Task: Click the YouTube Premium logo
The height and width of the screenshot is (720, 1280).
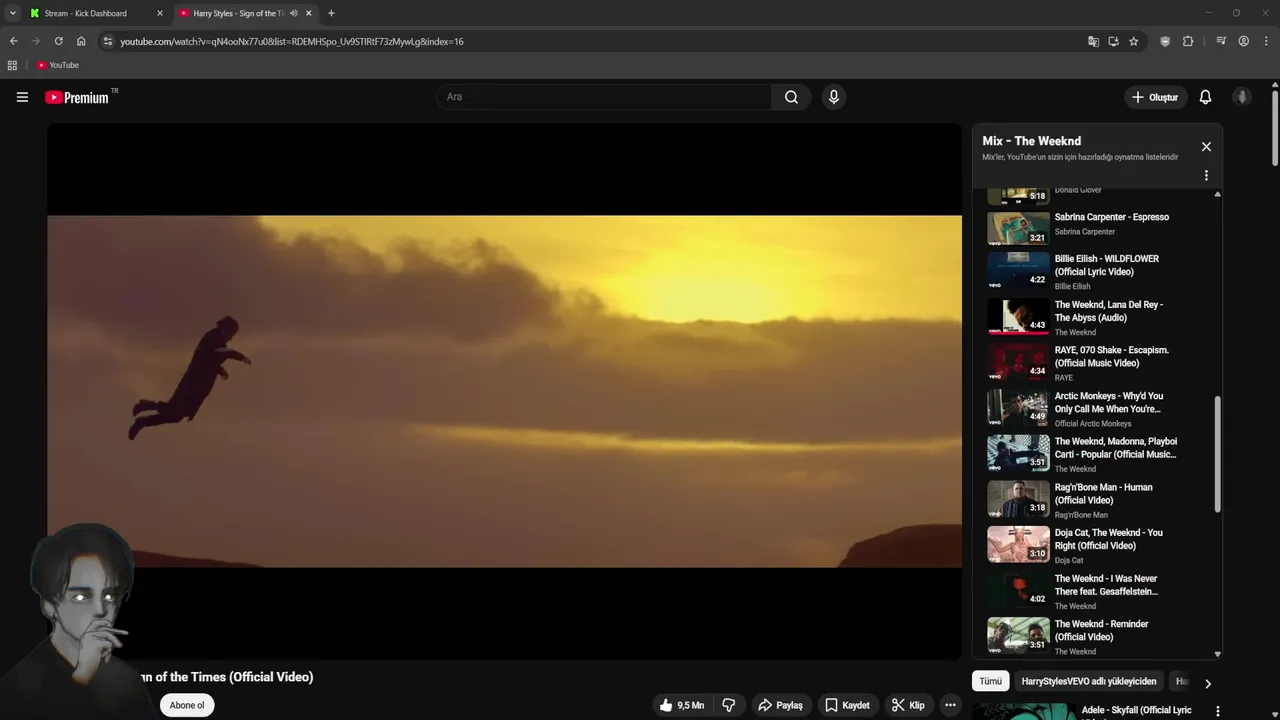Action: tap(77, 97)
